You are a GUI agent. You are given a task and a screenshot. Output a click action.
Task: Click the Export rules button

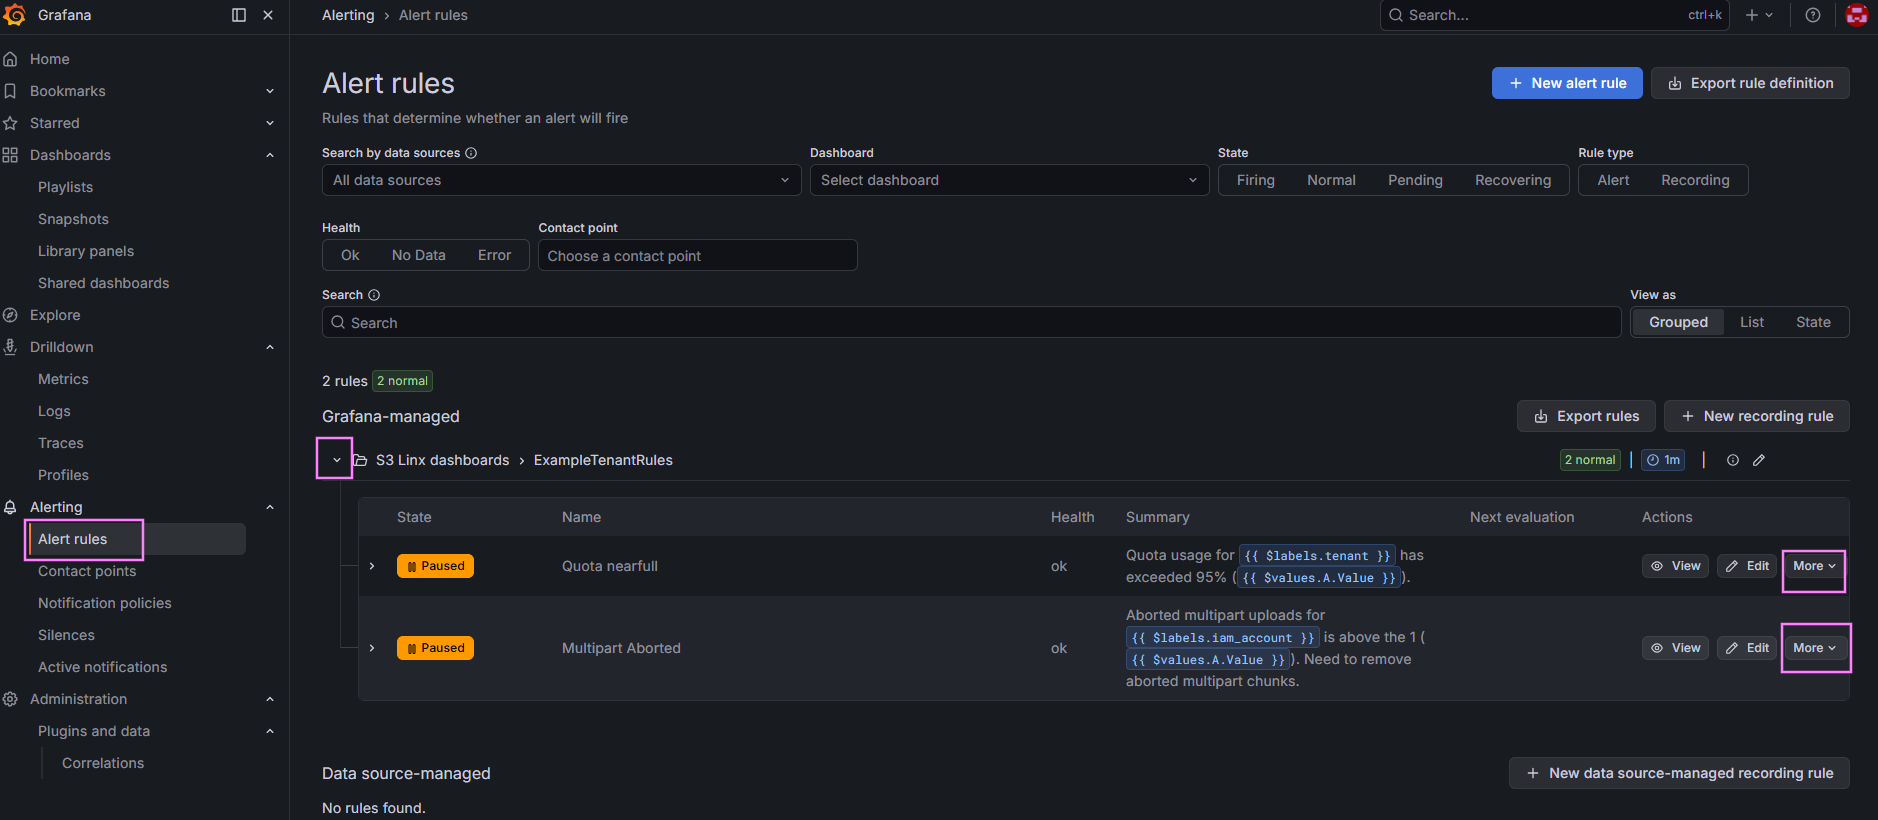pyautogui.click(x=1586, y=416)
